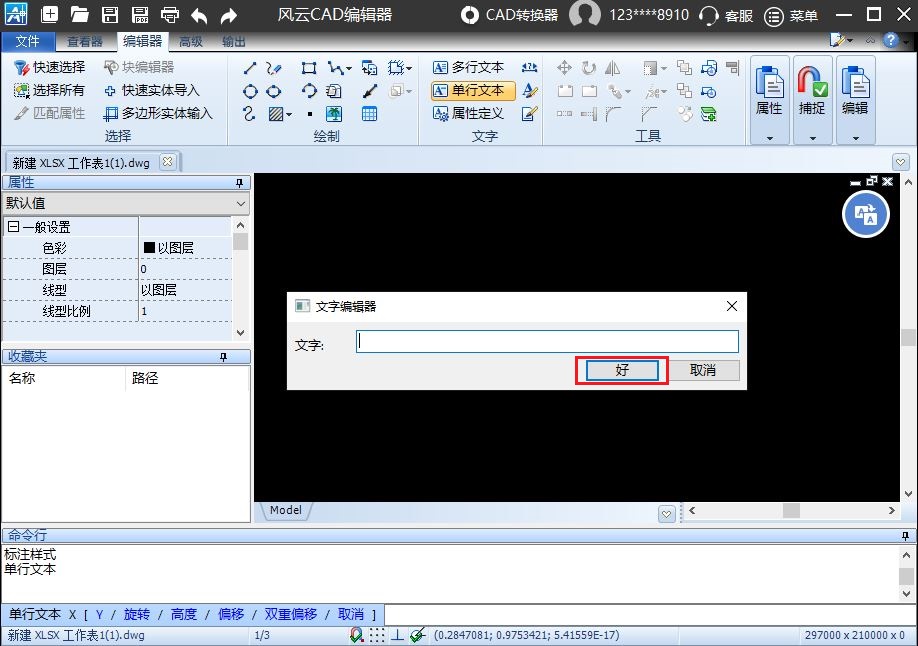918x646 pixels.
Task: Click the insert table grid icon
Action: [369, 114]
